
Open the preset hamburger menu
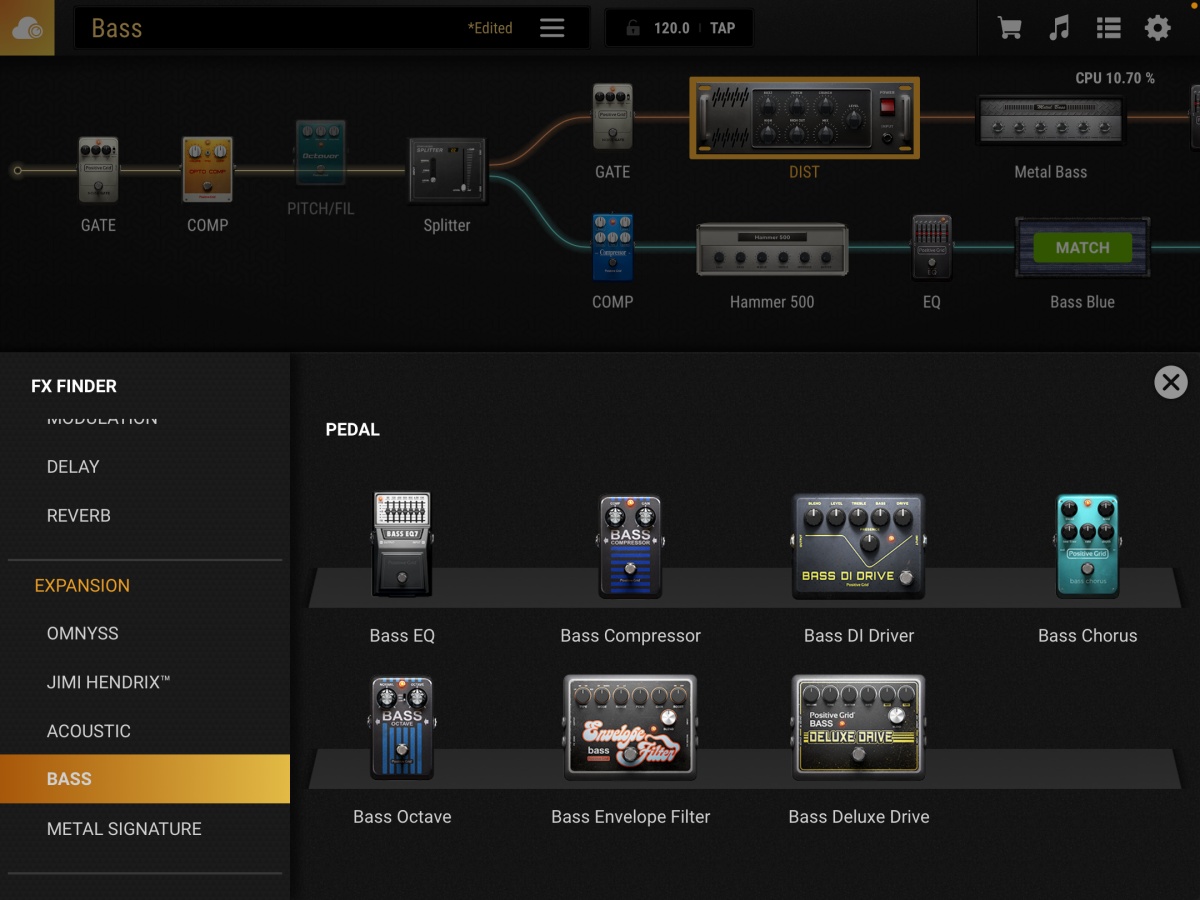(552, 28)
